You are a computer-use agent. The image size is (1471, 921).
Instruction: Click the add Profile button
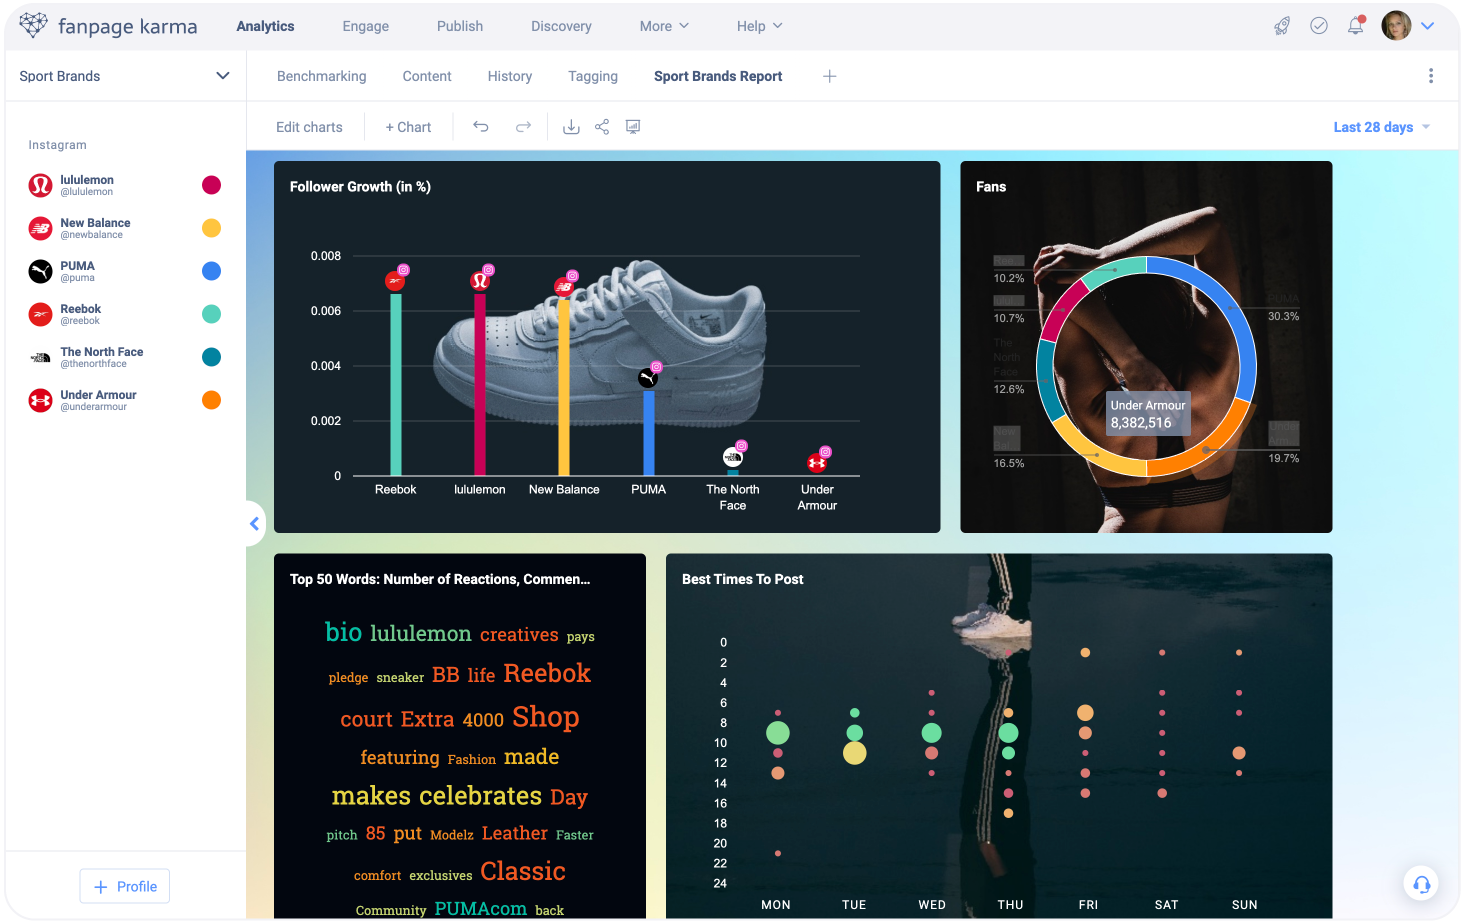click(x=125, y=886)
